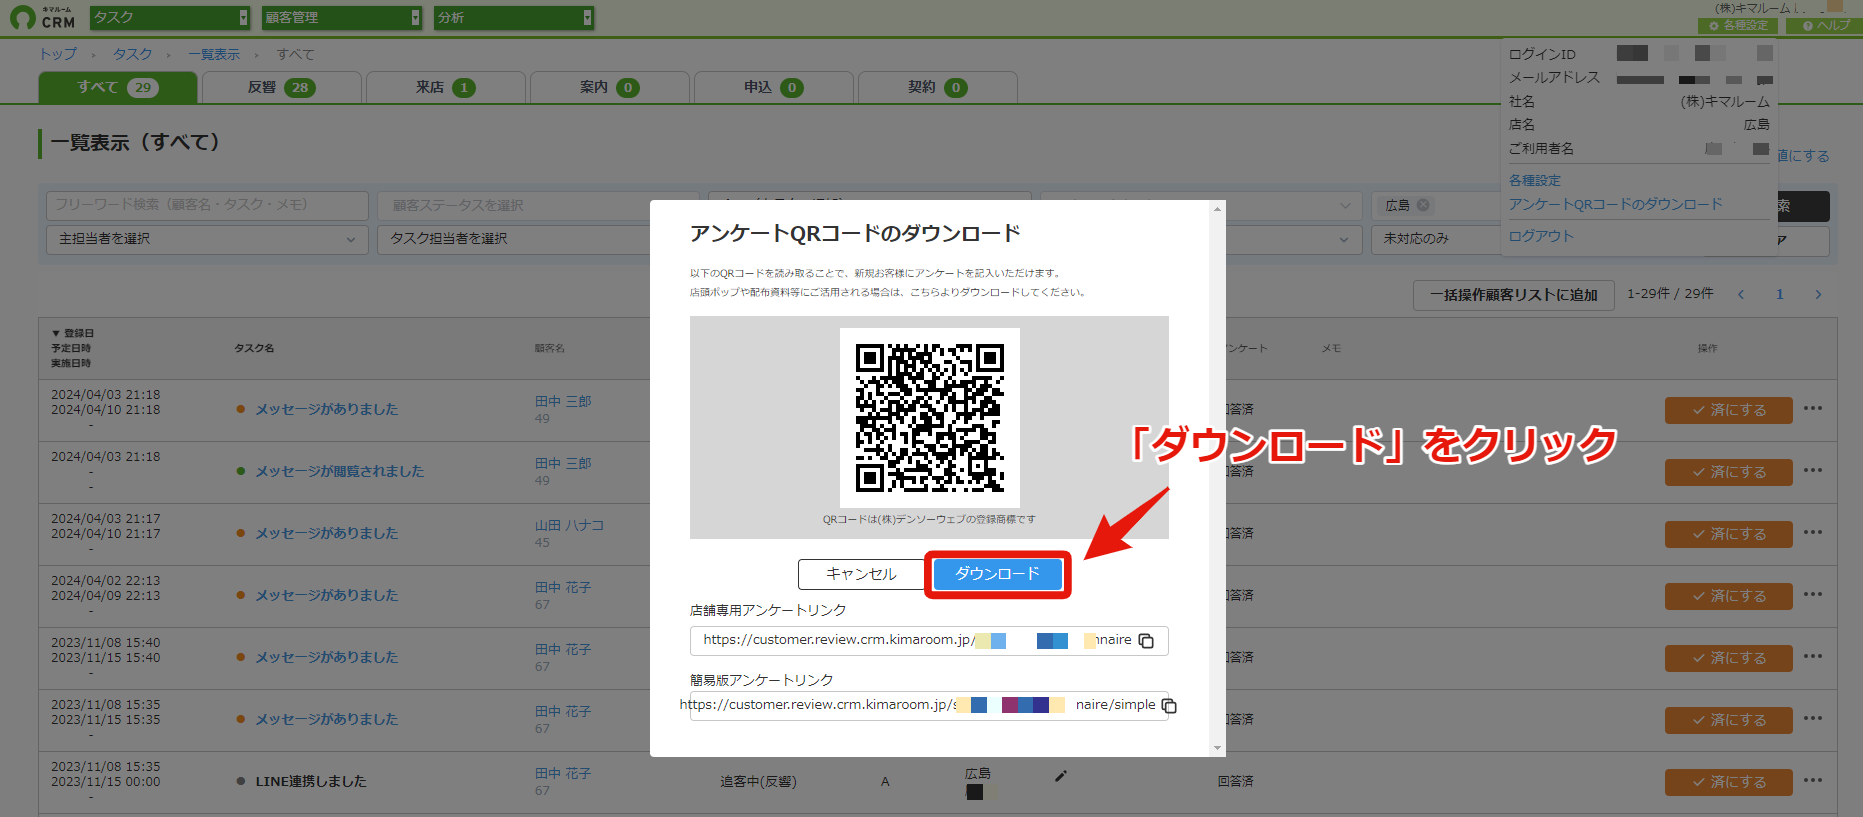Click 一括操作顧客リストに追加 button
The width and height of the screenshot is (1863, 817).
point(1514,295)
